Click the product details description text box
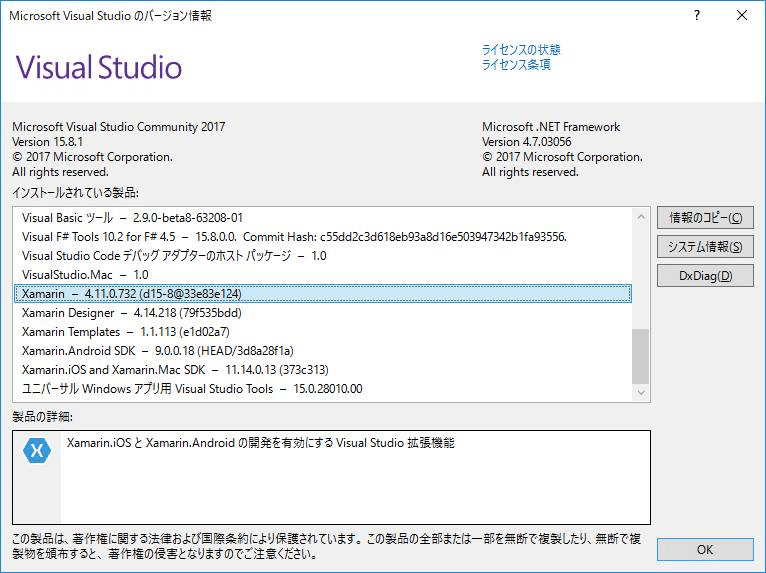The width and height of the screenshot is (766, 573). pyautogui.click(x=331, y=477)
